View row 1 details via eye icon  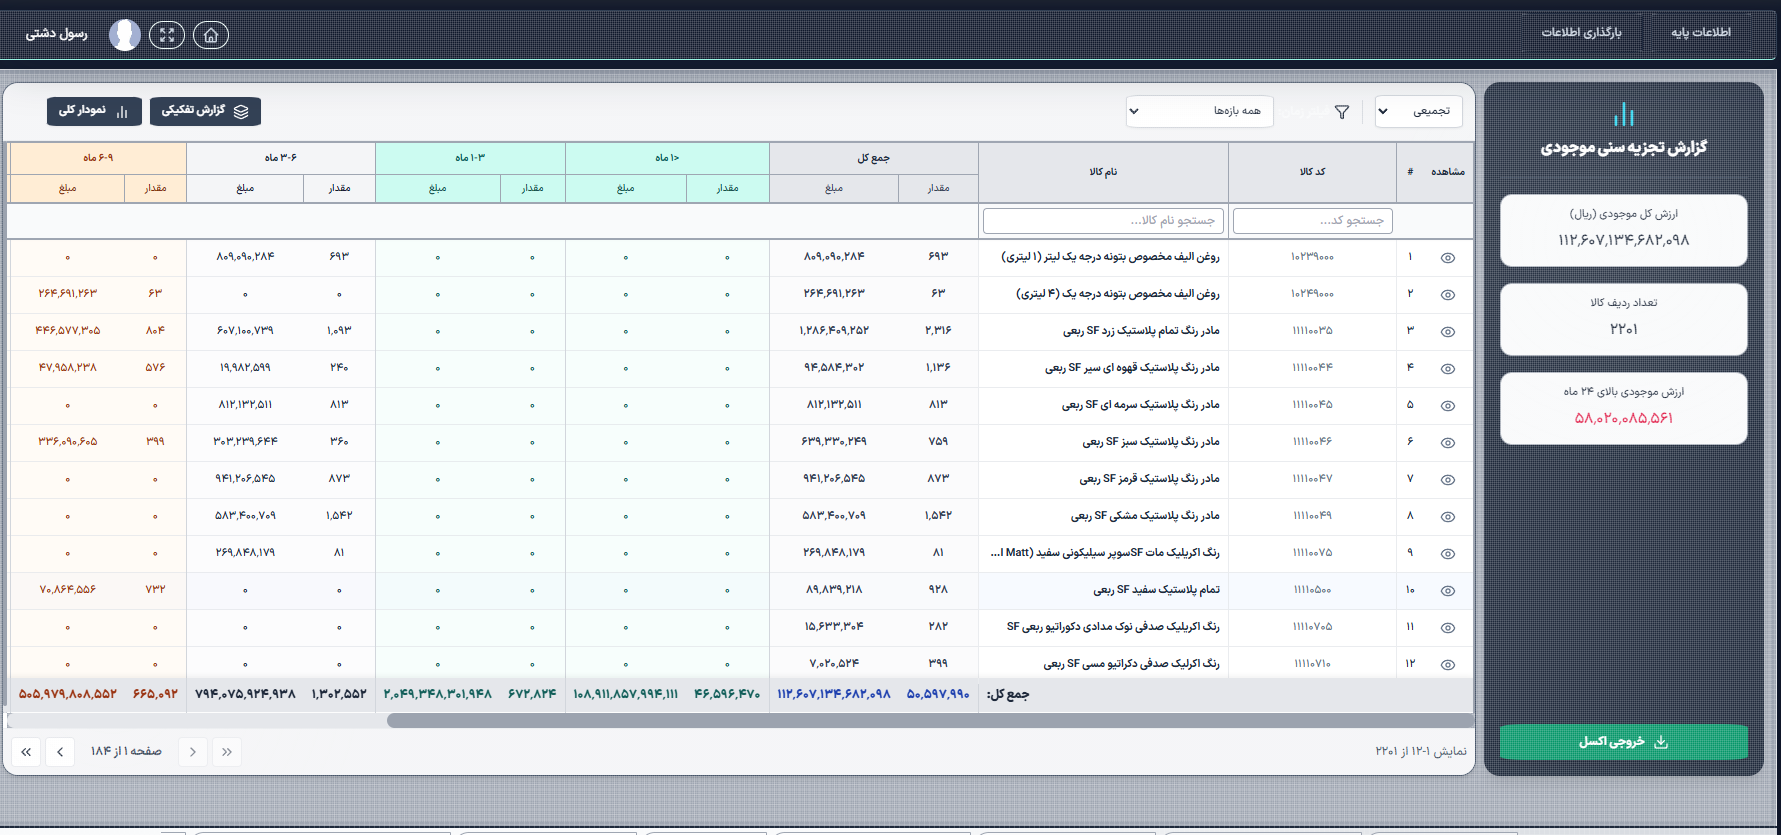tap(1447, 258)
